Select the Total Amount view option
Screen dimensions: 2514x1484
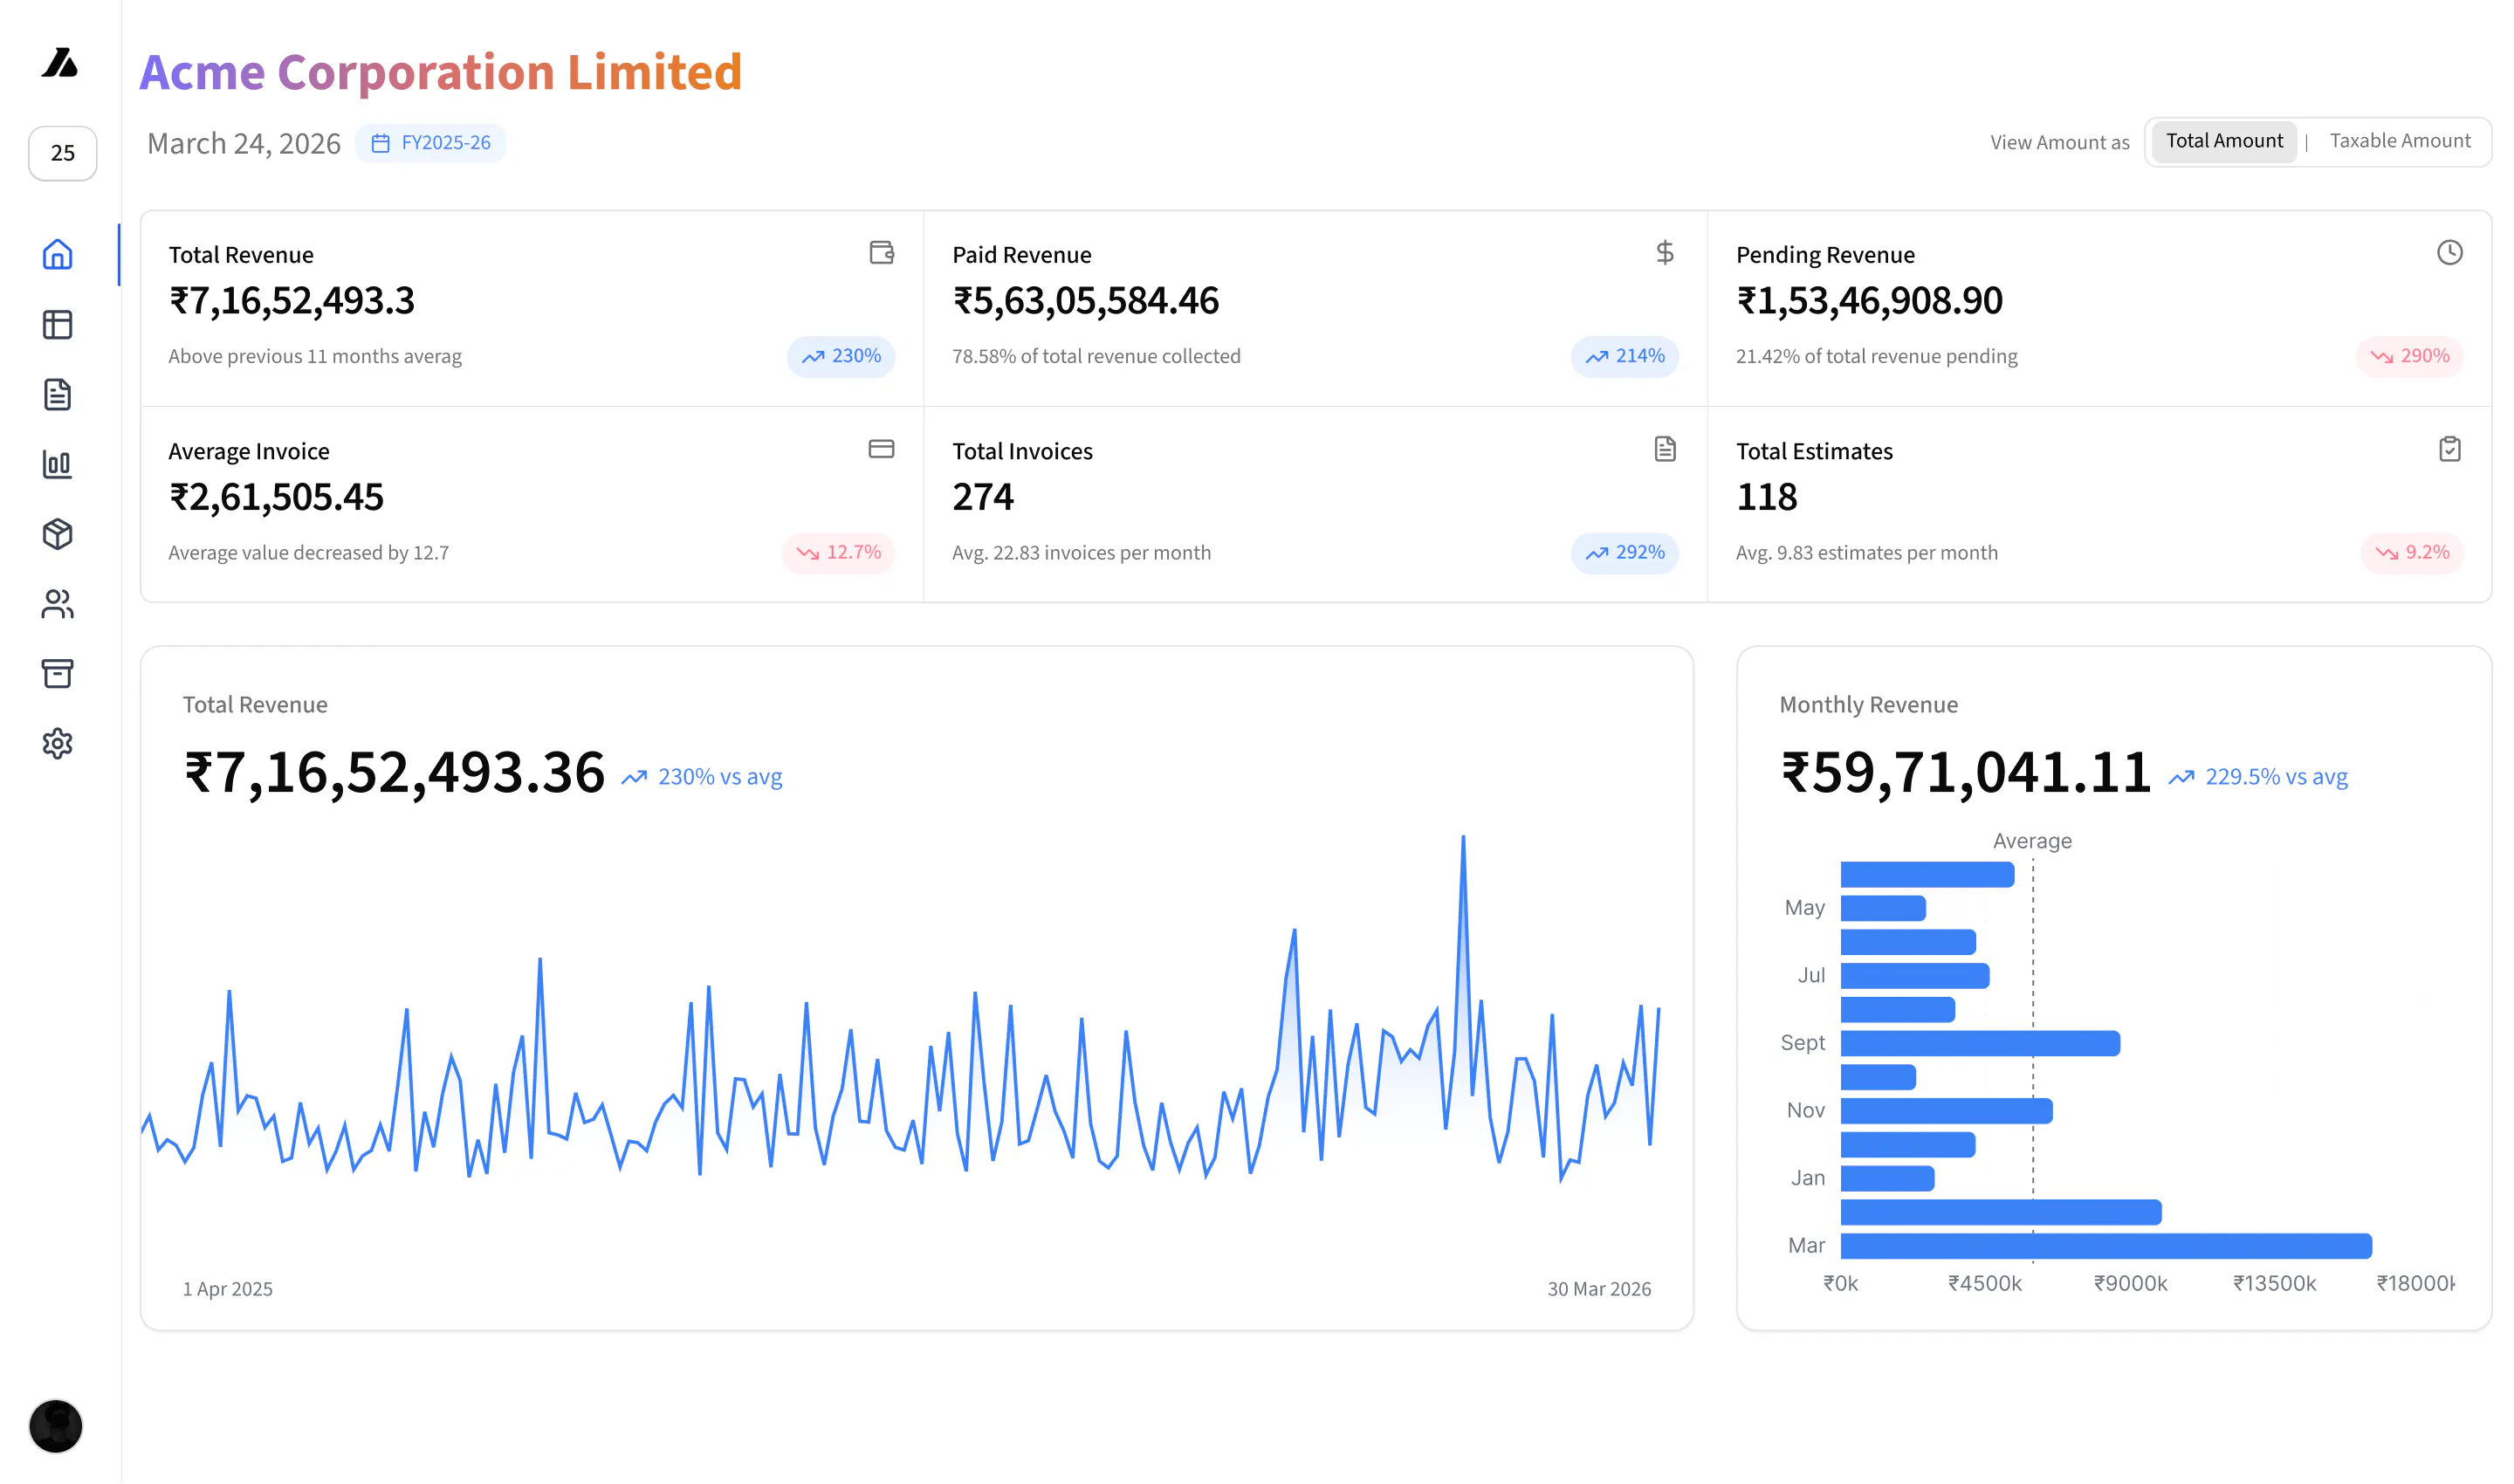pyautogui.click(x=2224, y=141)
